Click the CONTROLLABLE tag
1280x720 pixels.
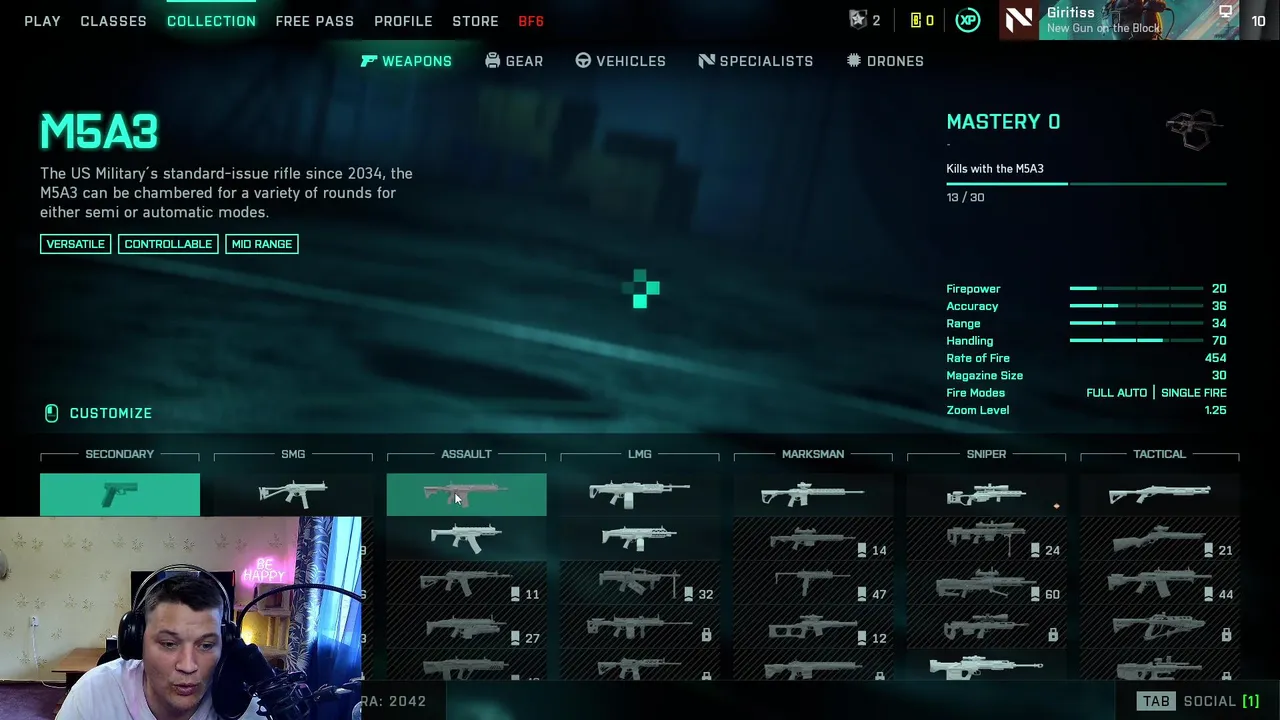pyautogui.click(x=168, y=244)
